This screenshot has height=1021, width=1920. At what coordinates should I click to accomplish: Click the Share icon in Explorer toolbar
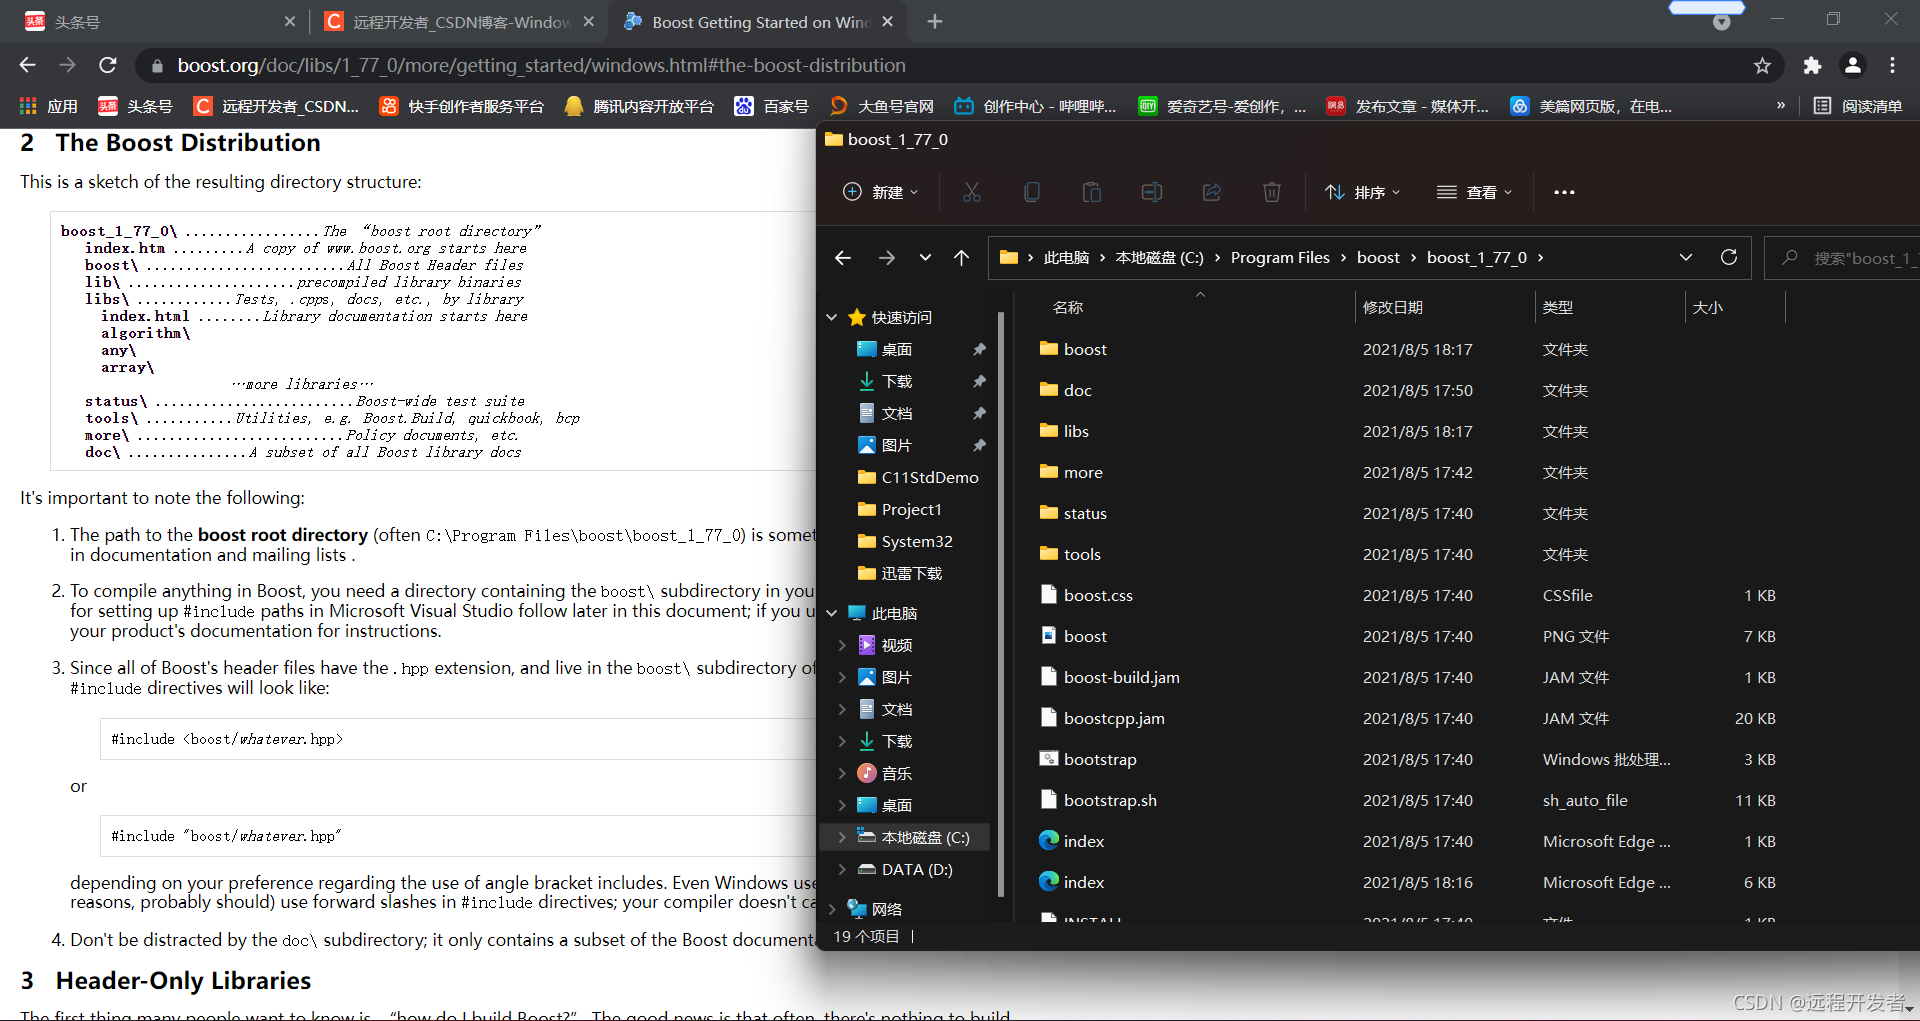[x=1211, y=192]
